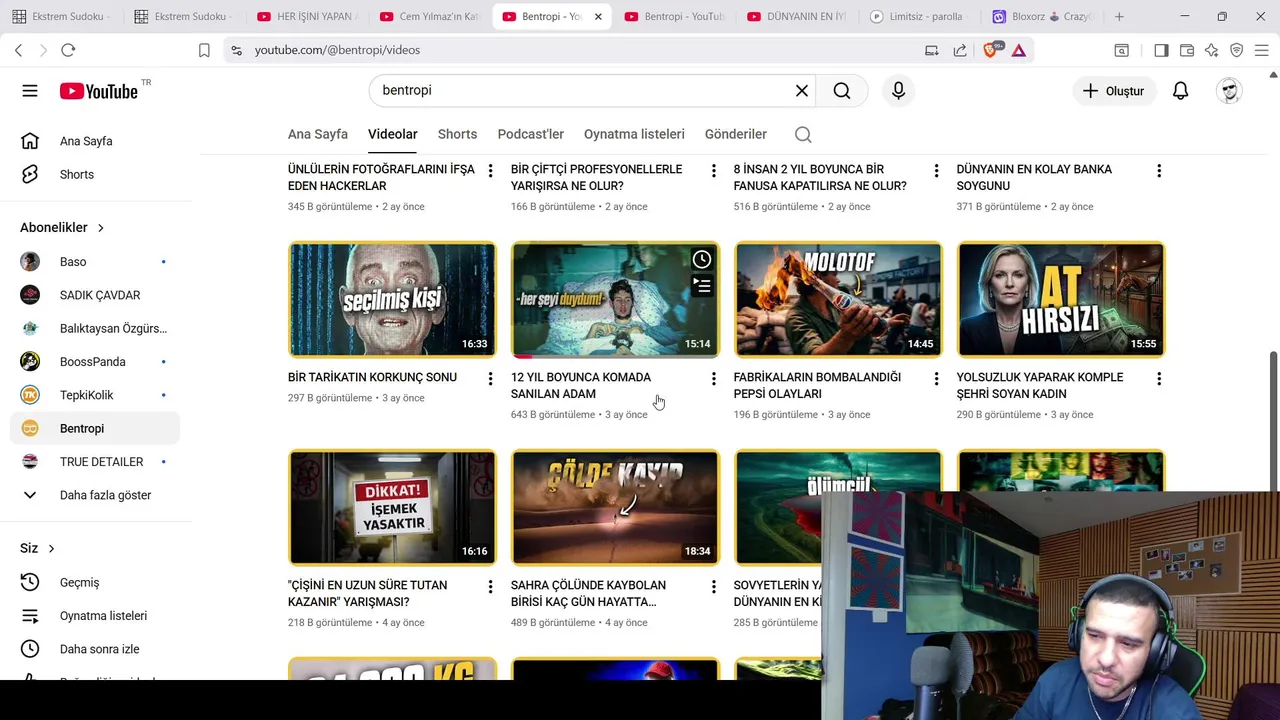This screenshot has height=720, width=1280.
Task: Open the share page icon in address bar
Action: click(x=960, y=50)
